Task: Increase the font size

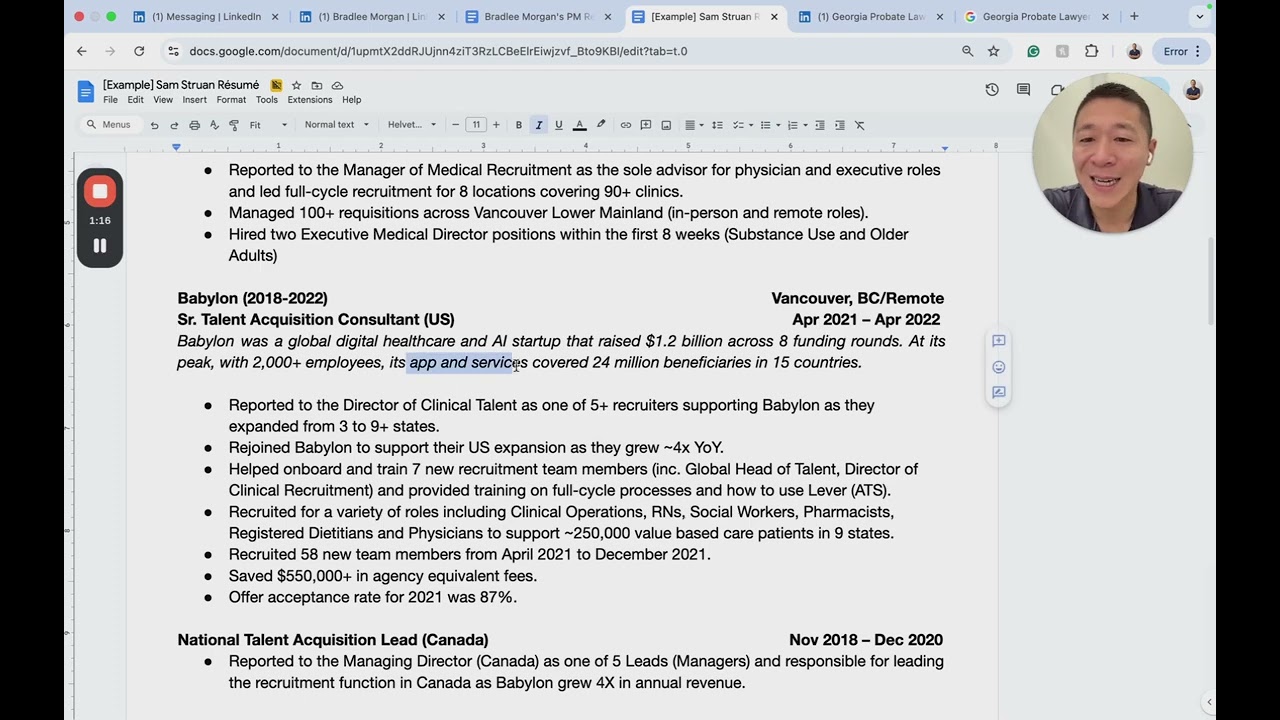Action: click(x=496, y=125)
